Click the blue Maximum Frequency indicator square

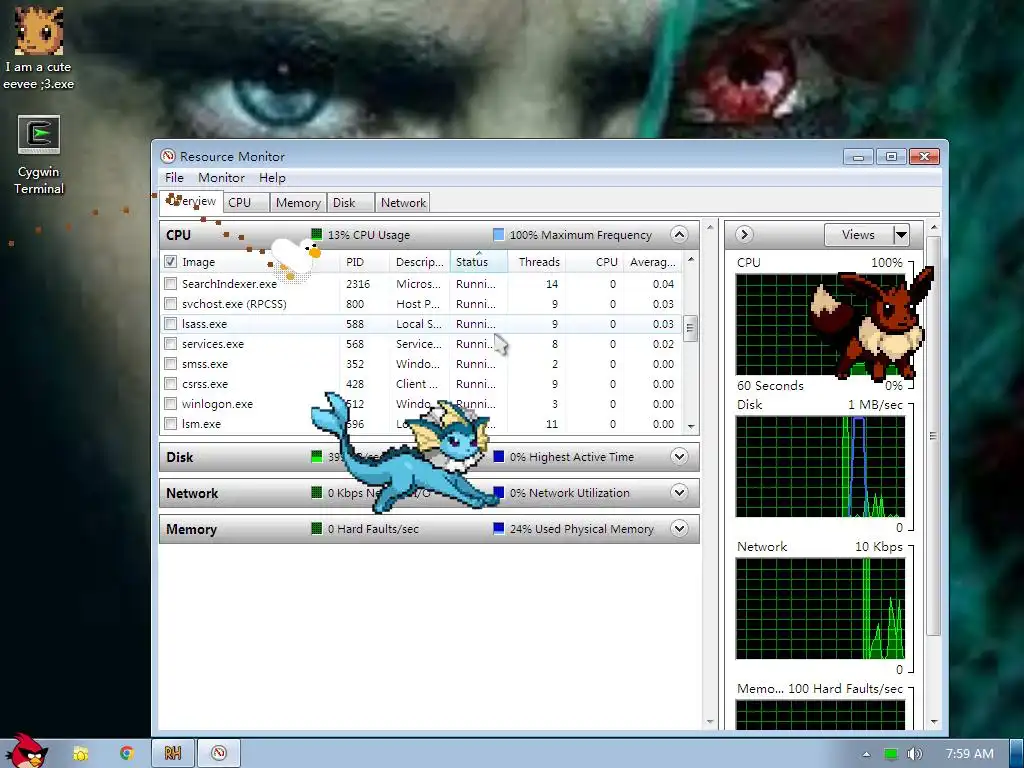498,234
